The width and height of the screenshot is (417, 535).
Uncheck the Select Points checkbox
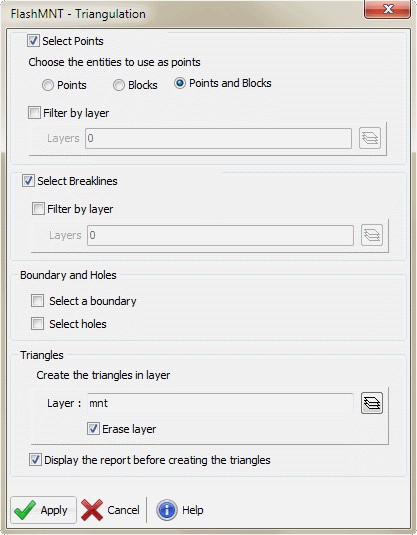point(33,41)
